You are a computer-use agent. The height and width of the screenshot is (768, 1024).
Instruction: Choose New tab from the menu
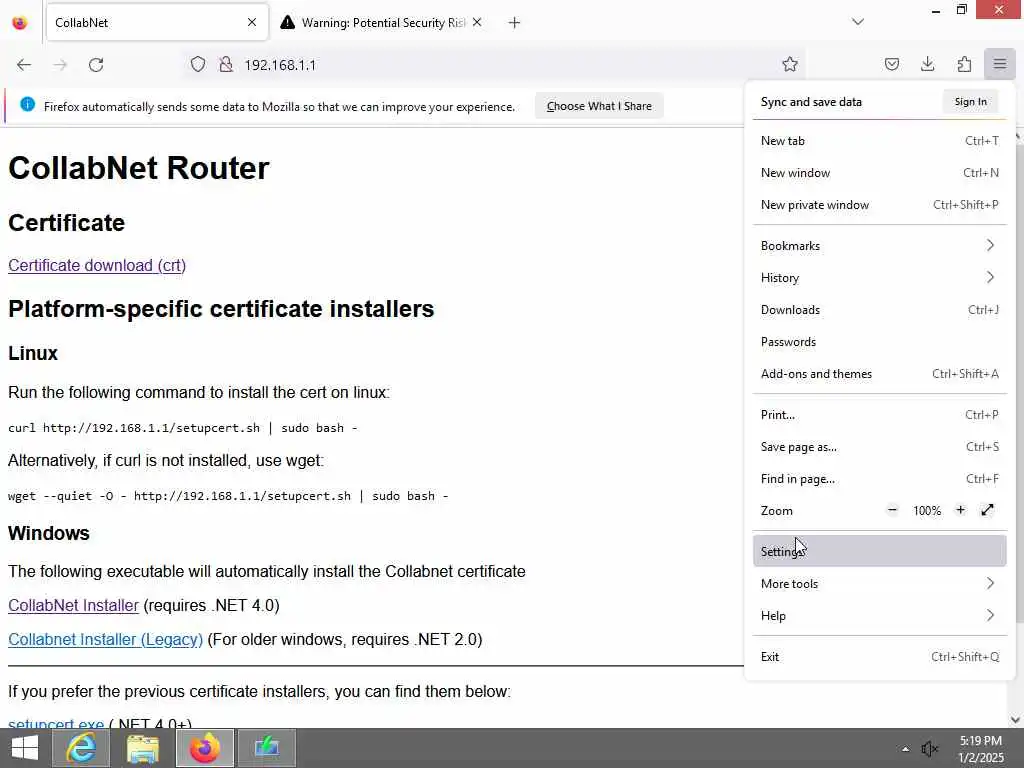pos(880,140)
